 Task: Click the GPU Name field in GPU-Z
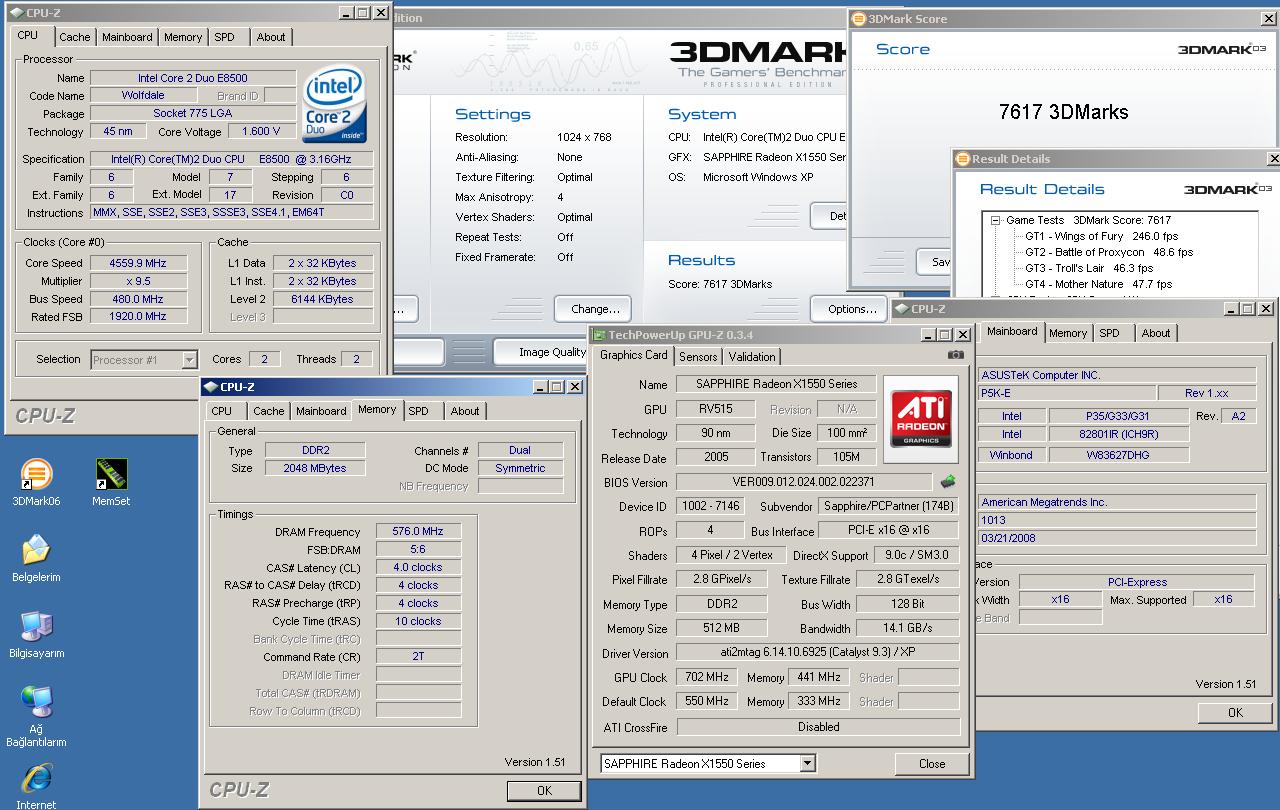point(777,384)
